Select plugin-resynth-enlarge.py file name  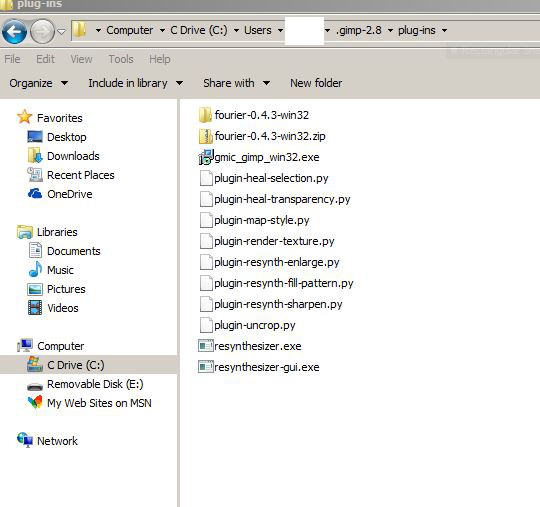click(x=277, y=262)
